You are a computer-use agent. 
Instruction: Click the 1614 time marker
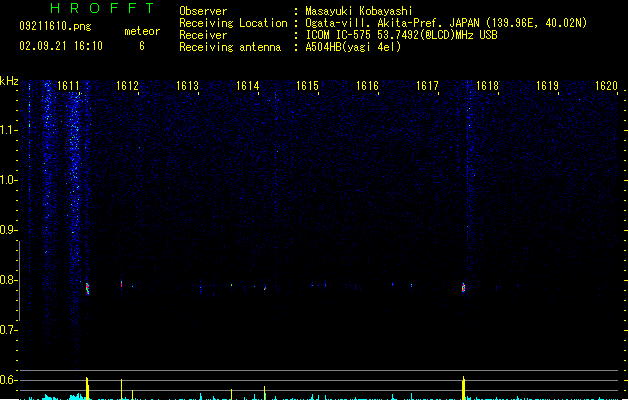point(248,86)
